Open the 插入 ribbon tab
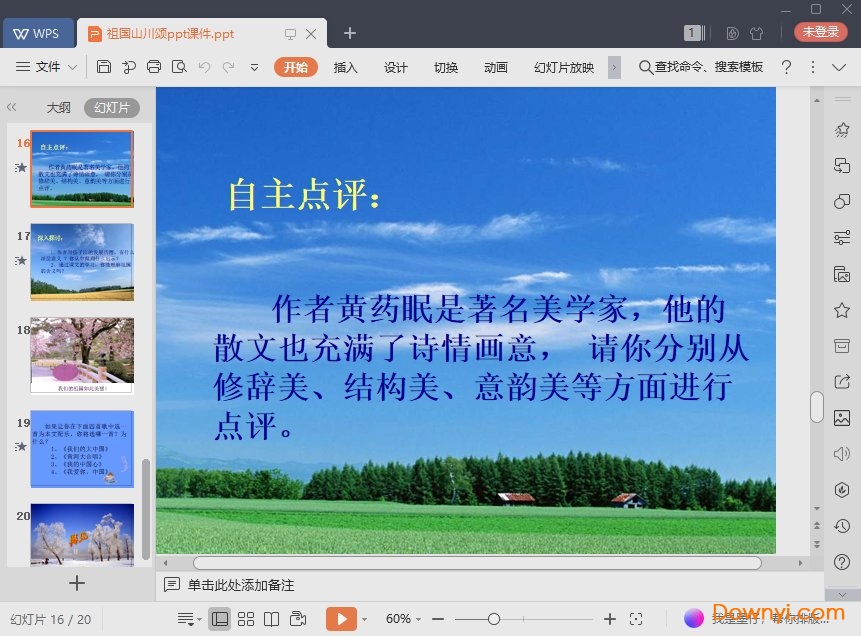Screen dimensions: 861x636 tap(345, 67)
